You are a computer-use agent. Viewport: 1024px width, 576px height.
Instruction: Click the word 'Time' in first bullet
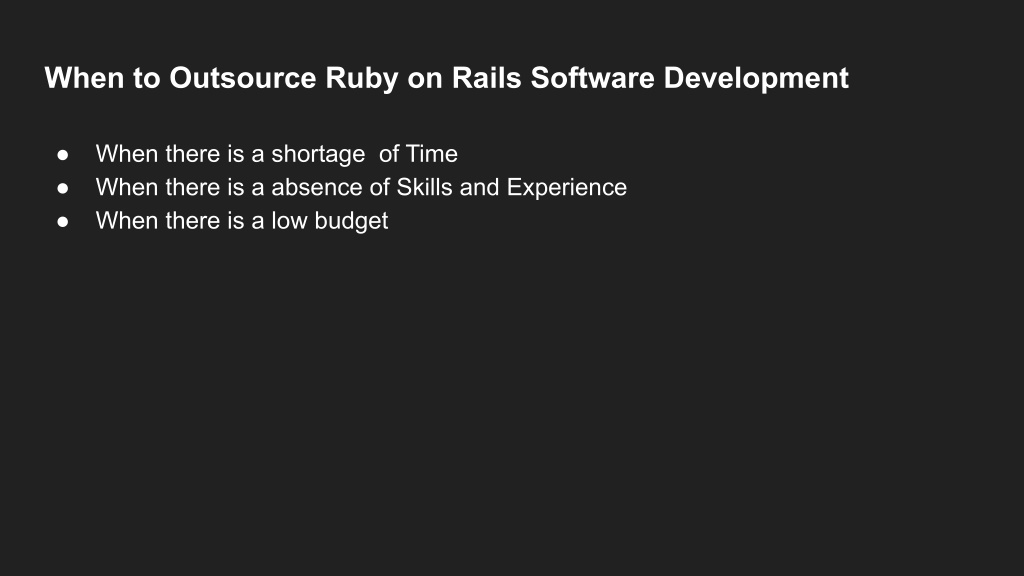(x=432, y=153)
